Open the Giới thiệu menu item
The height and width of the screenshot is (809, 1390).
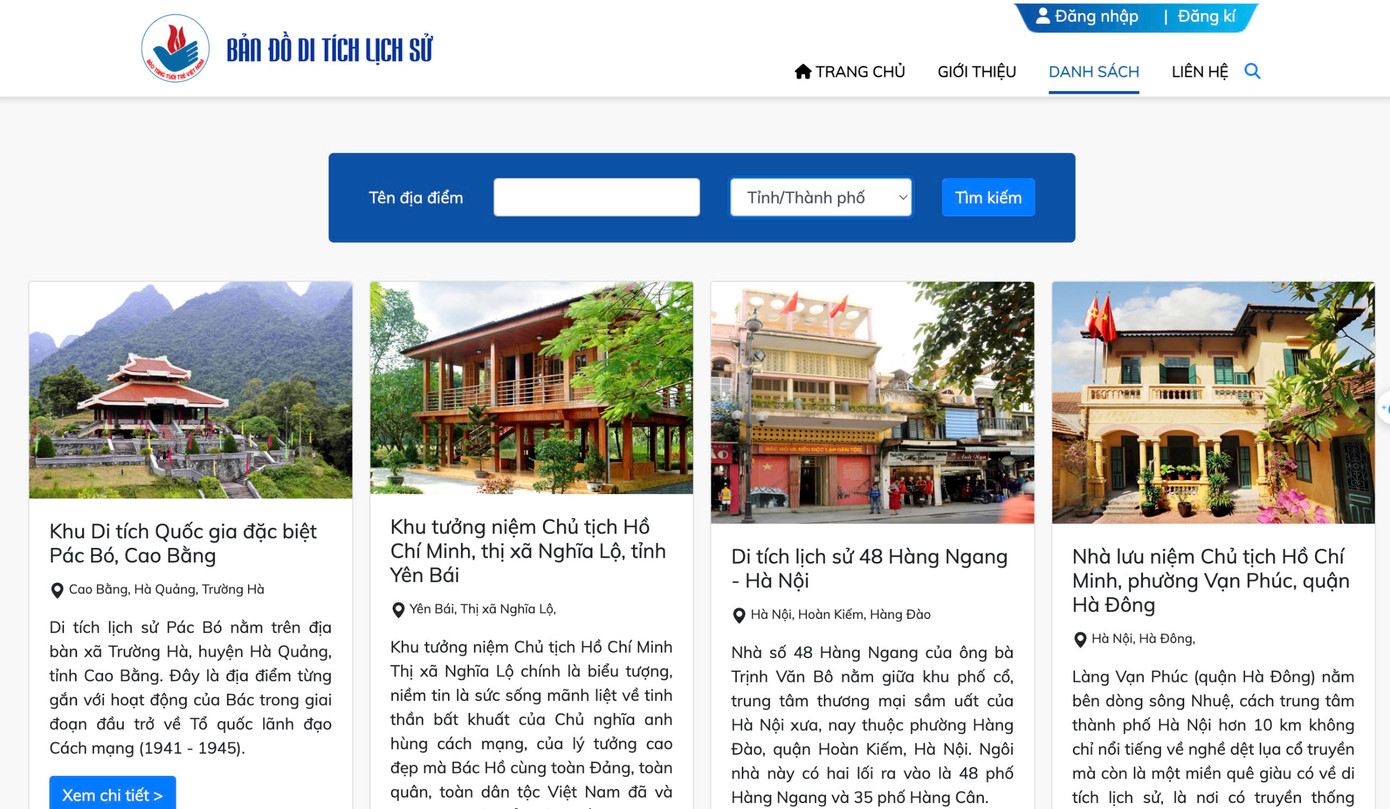coord(977,71)
